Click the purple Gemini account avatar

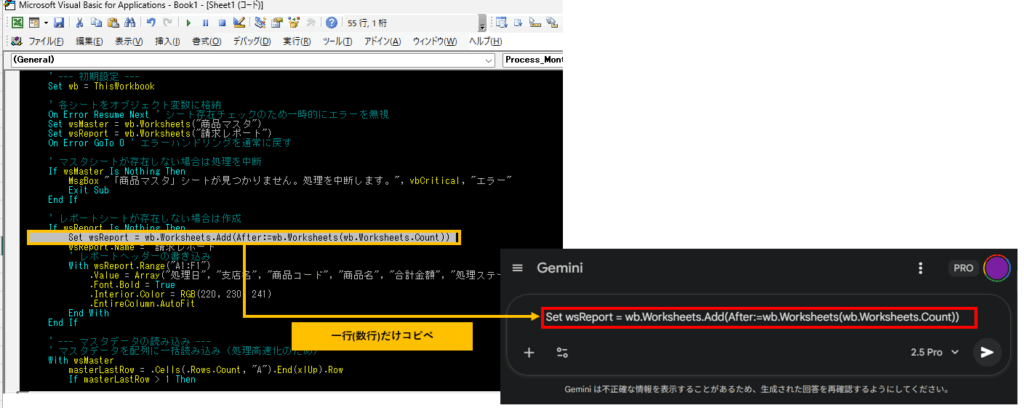pyautogui.click(x=994, y=268)
